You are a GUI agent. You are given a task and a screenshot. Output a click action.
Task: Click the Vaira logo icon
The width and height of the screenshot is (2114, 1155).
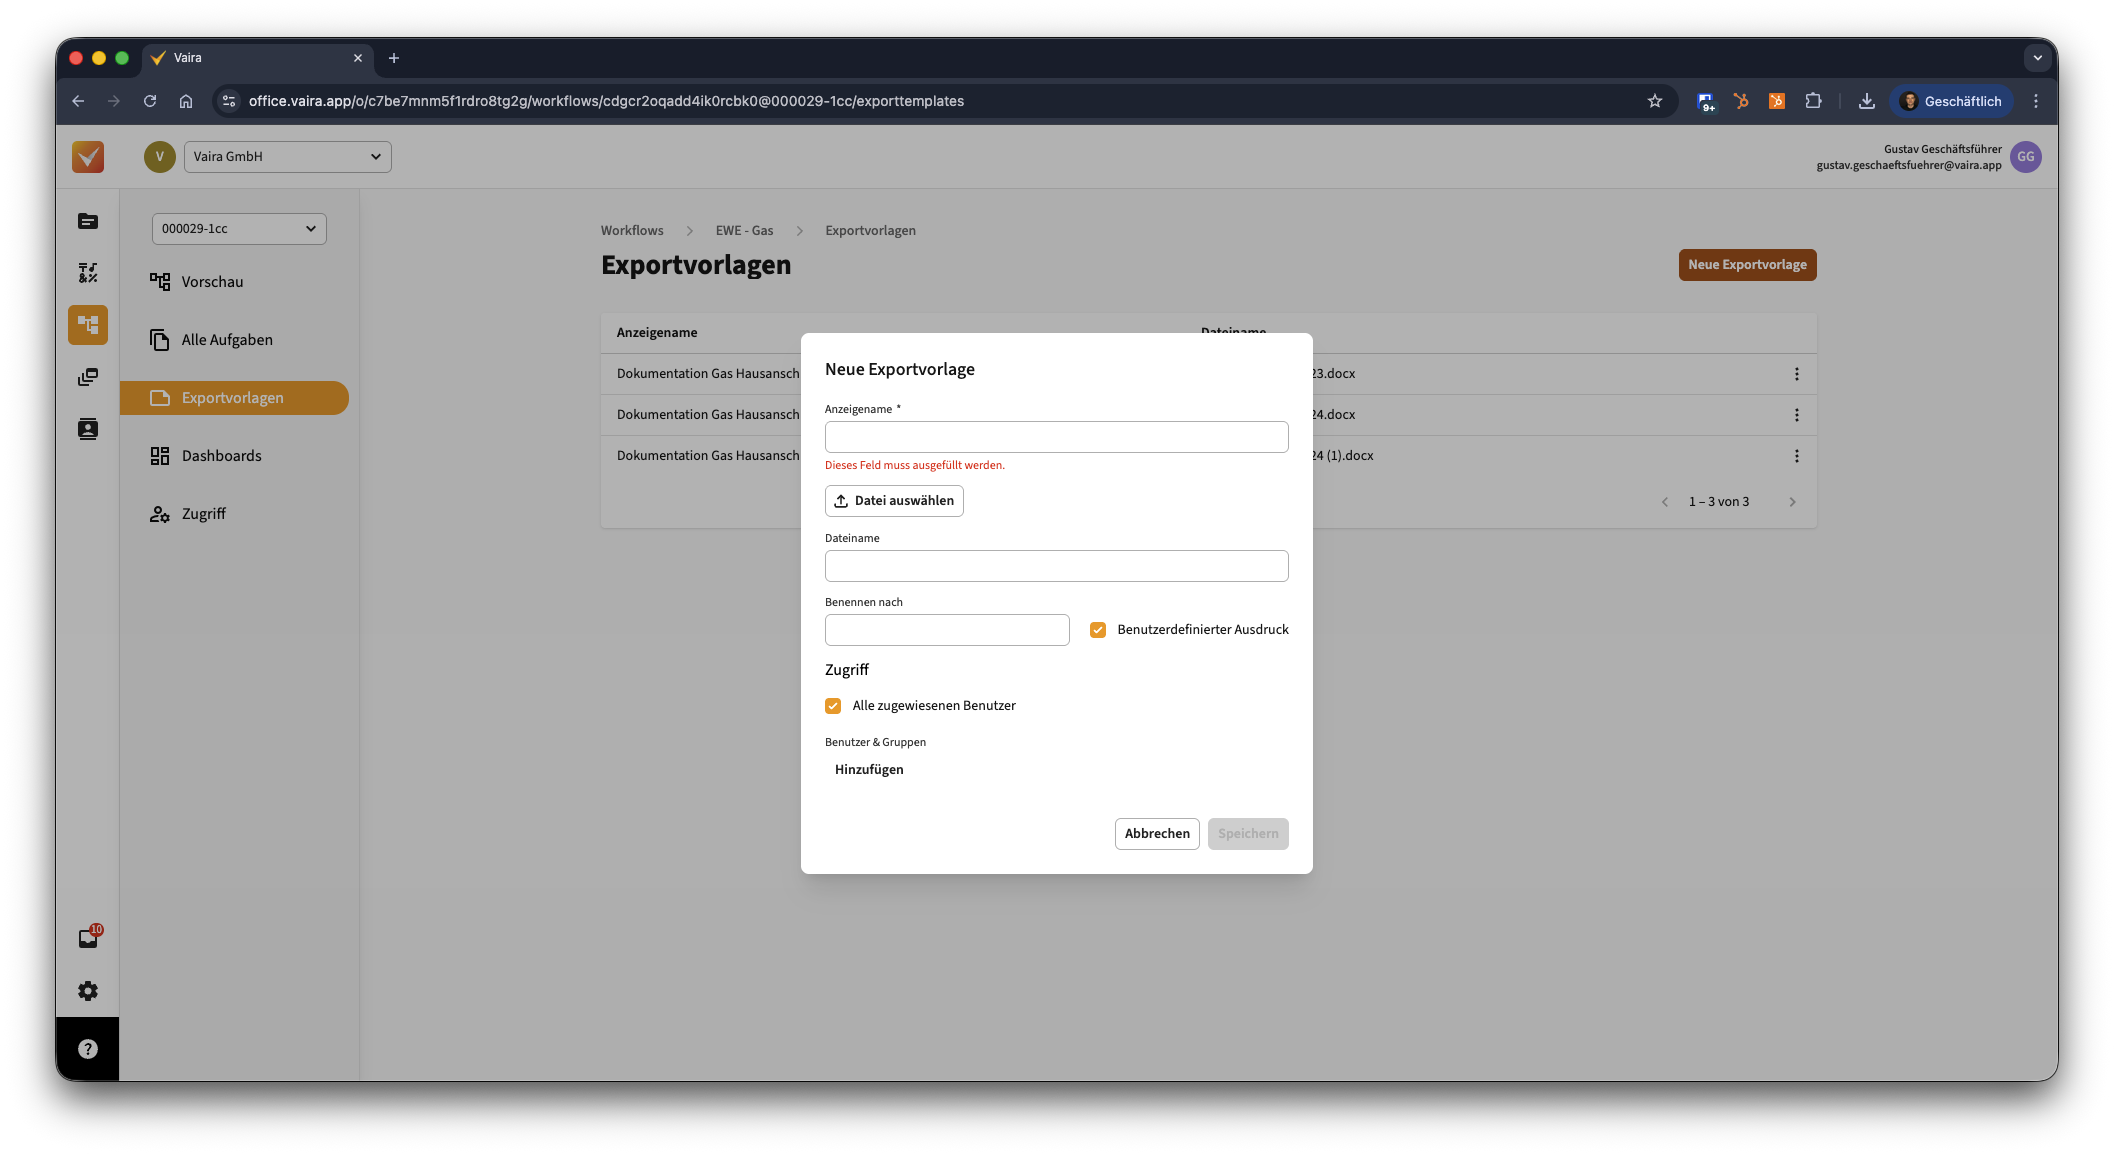pyautogui.click(x=88, y=157)
